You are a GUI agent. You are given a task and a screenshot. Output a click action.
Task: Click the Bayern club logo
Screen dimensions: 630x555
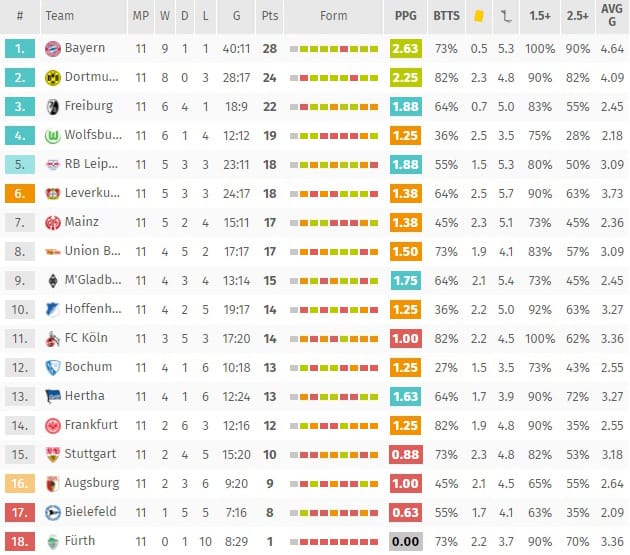point(53,49)
